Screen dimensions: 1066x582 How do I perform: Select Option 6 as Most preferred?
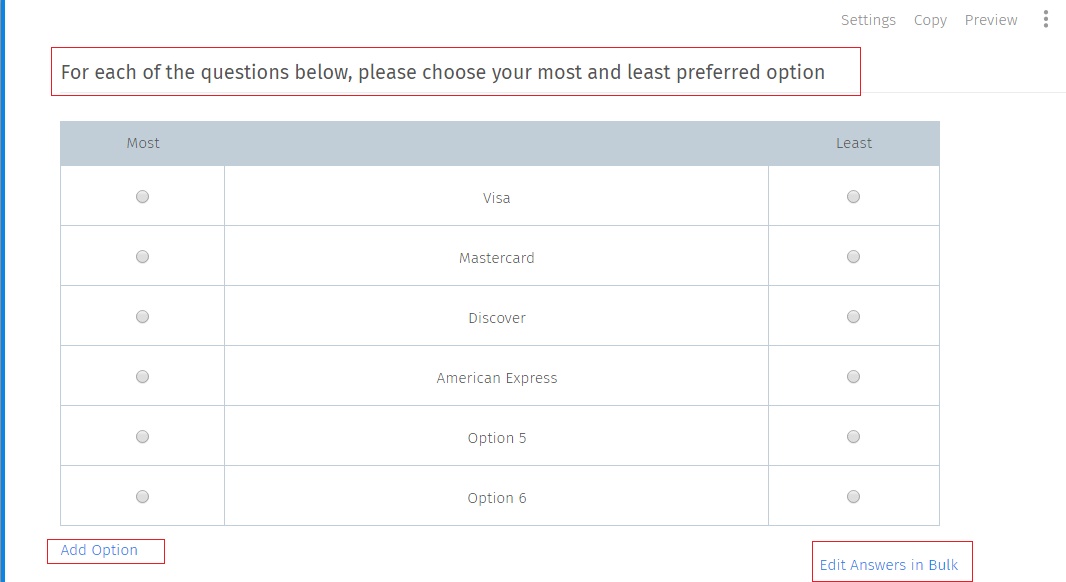142,495
